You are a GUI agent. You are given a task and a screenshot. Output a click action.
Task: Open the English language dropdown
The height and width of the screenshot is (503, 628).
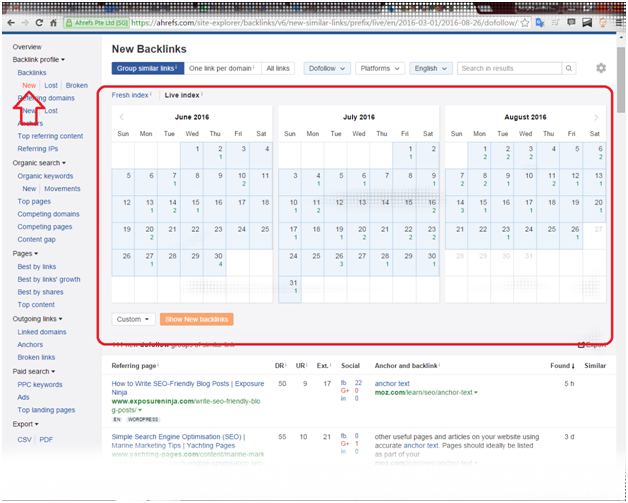(431, 68)
